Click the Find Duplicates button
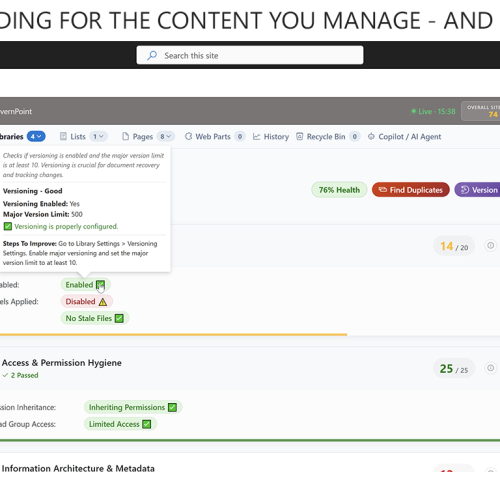500x500 pixels. 411,190
